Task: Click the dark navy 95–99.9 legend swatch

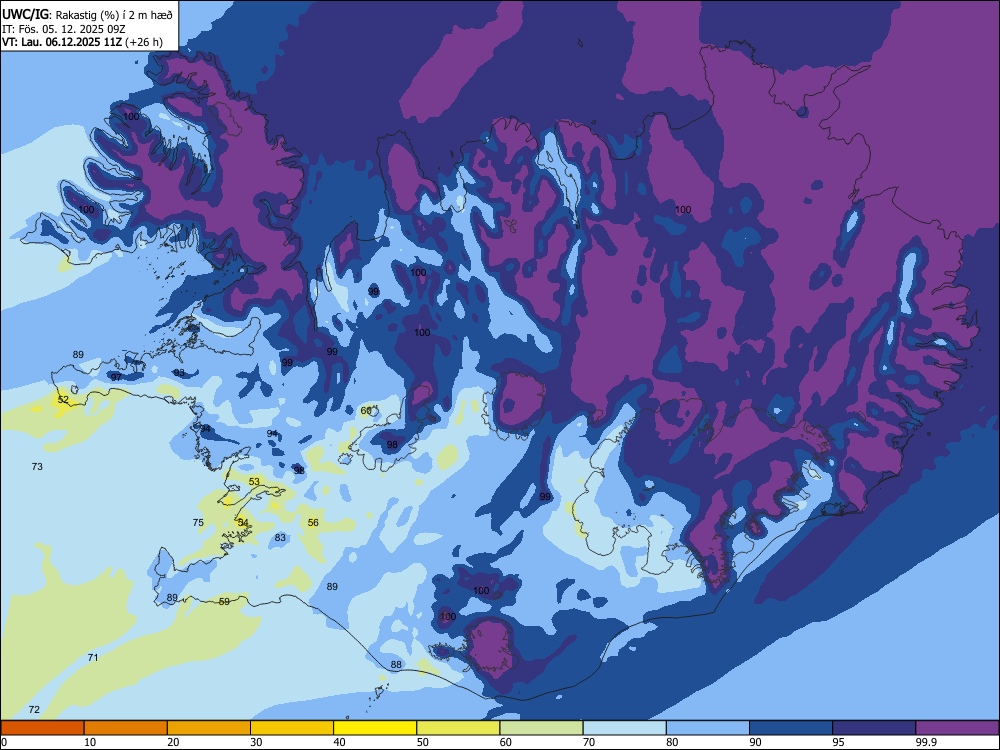Action: coord(874,728)
